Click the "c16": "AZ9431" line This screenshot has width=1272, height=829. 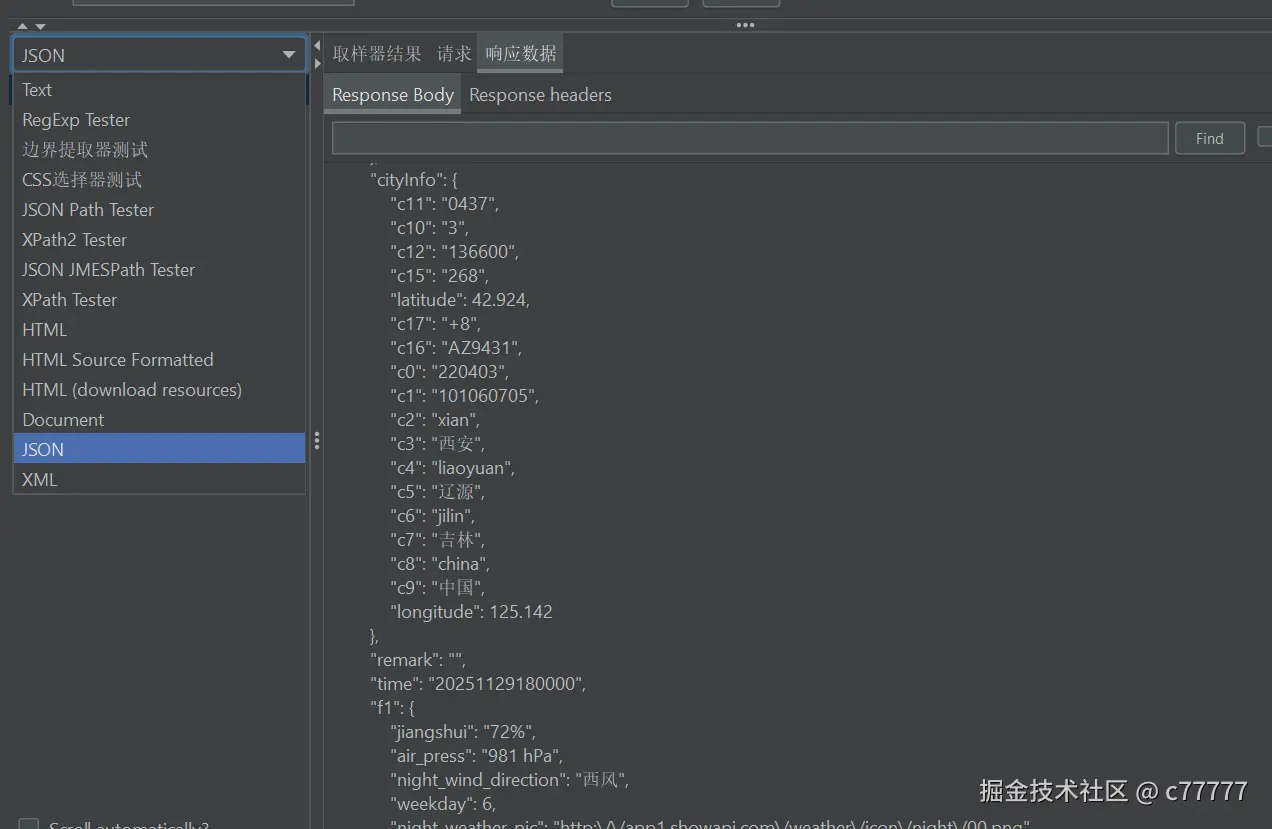[456, 348]
